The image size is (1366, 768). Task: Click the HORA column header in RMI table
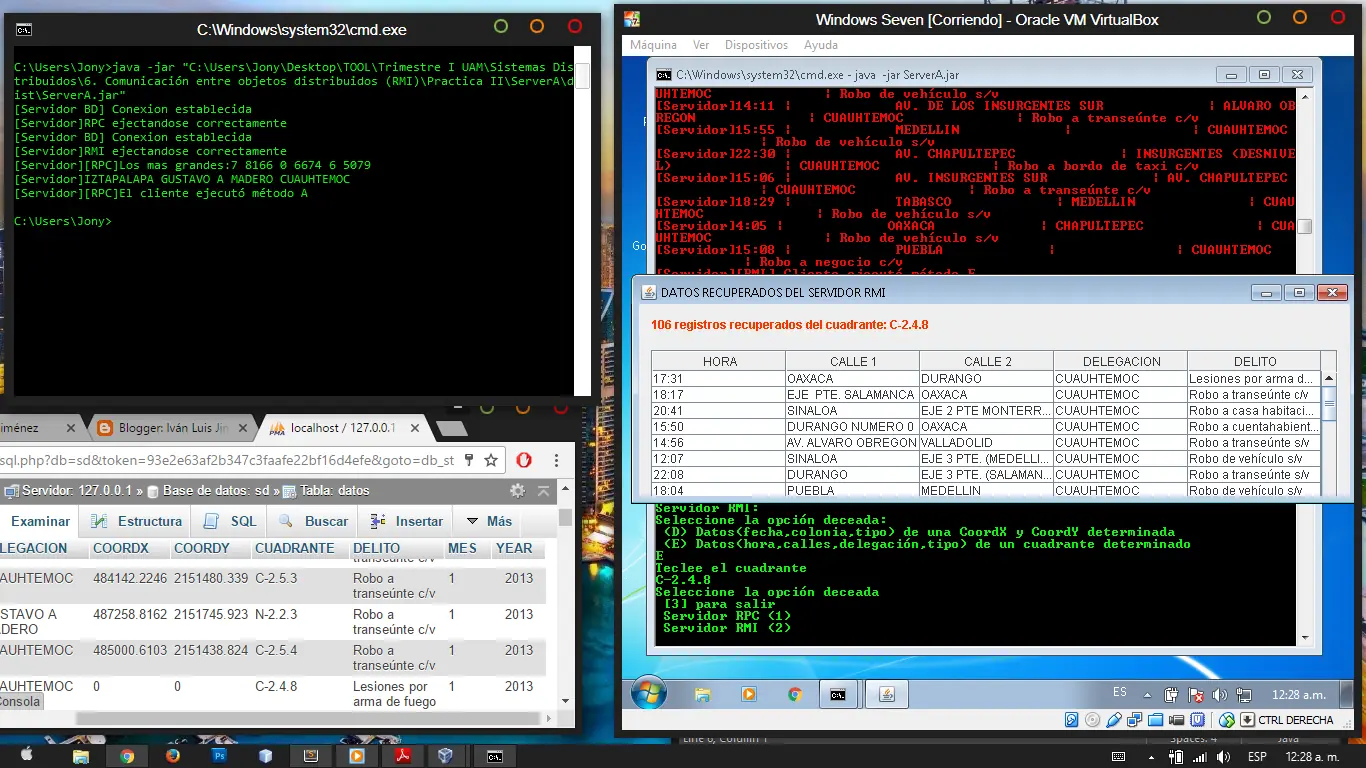pos(719,362)
